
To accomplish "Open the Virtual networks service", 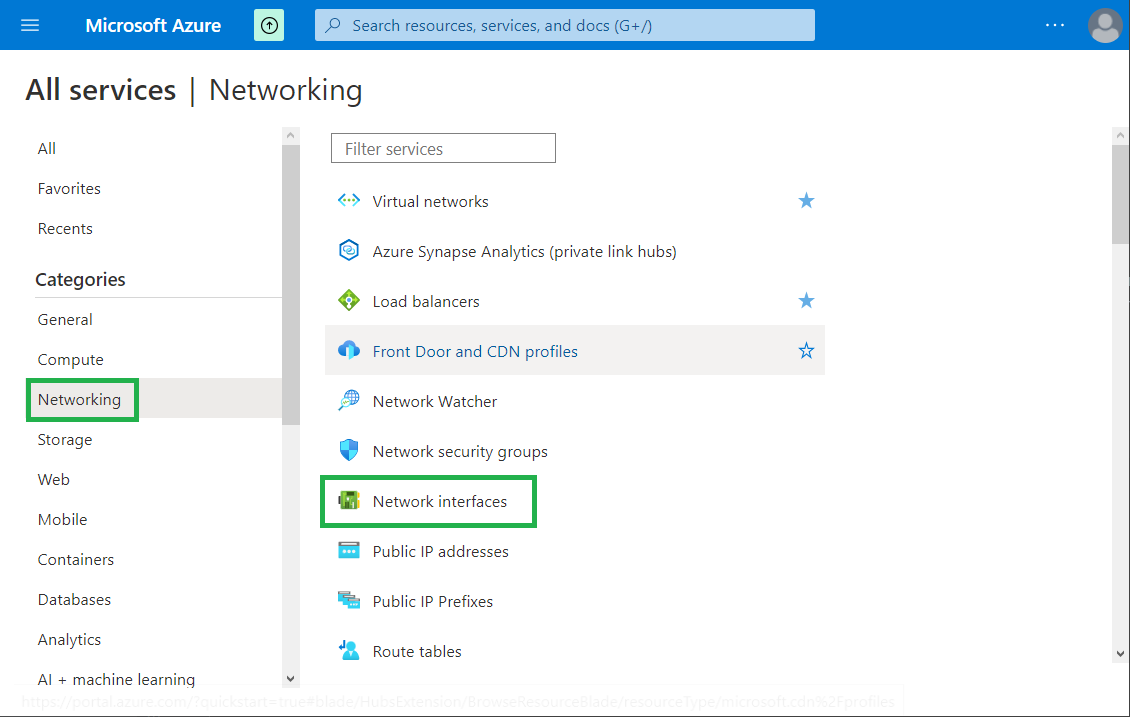I will click(430, 201).
